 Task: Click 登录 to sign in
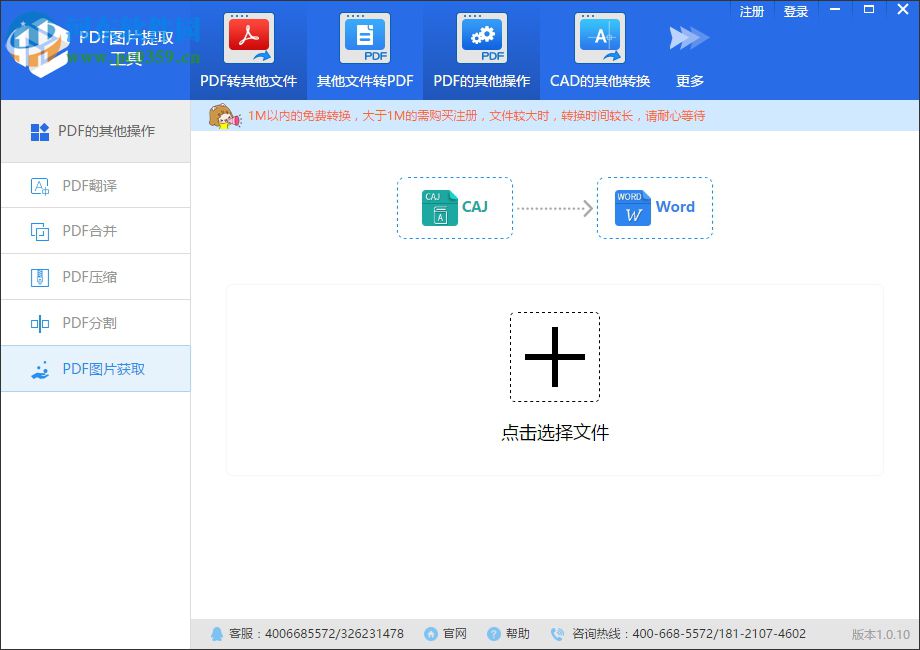796,11
